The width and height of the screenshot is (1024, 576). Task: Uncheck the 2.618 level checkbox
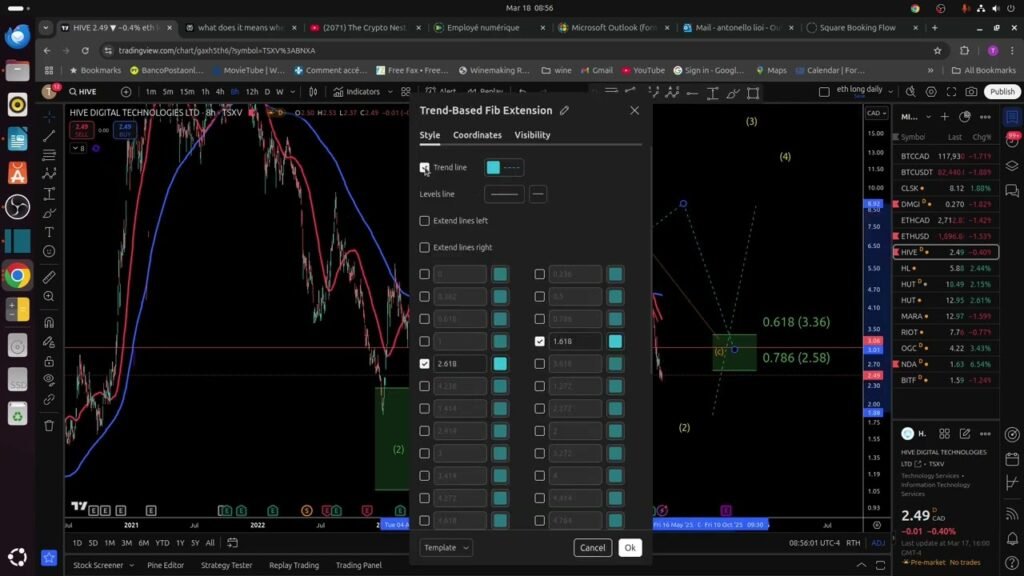click(x=425, y=364)
